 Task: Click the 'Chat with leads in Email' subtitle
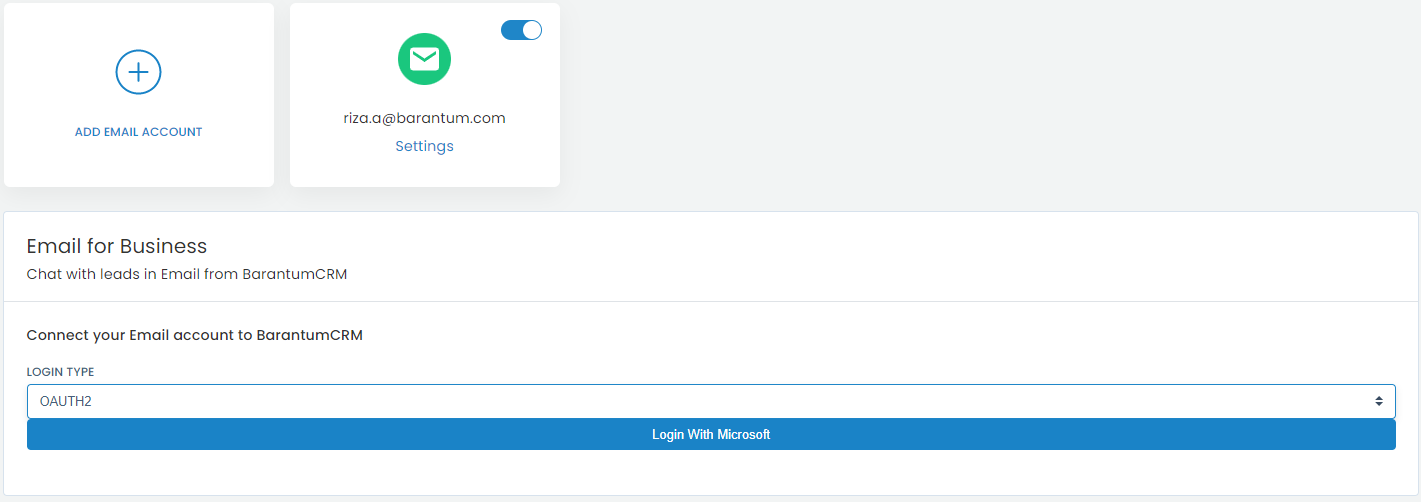click(187, 274)
